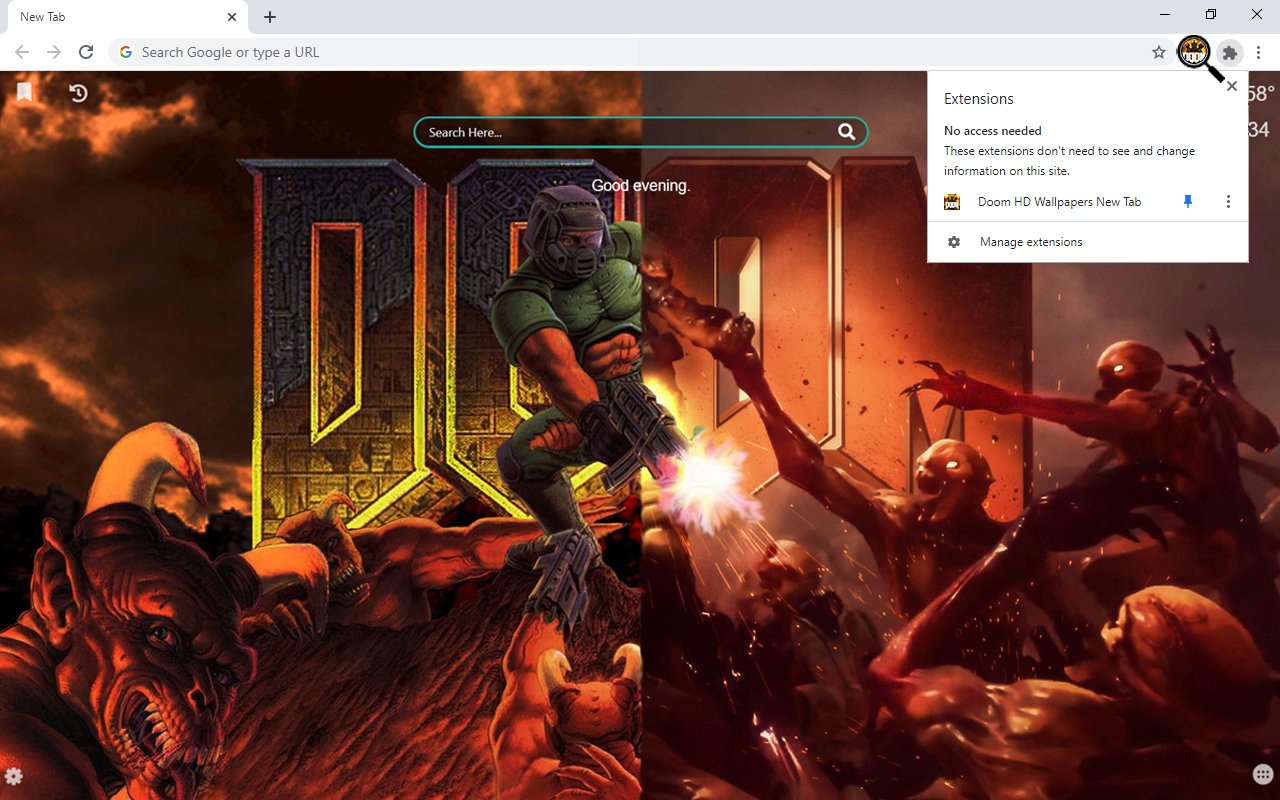Open the history clock icon
The width and height of the screenshot is (1280, 800).
[78, 93]
